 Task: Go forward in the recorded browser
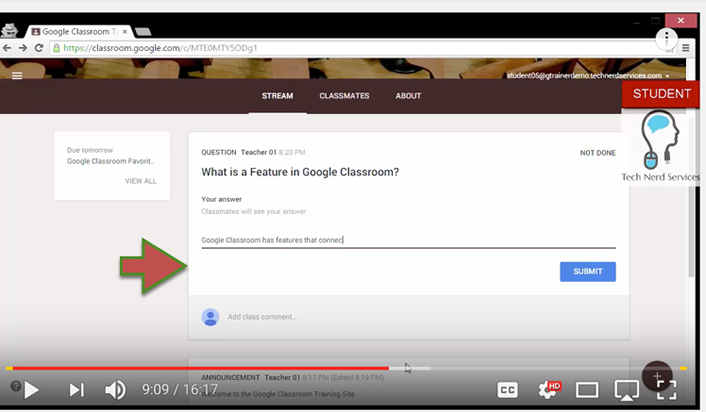[23, 48]
